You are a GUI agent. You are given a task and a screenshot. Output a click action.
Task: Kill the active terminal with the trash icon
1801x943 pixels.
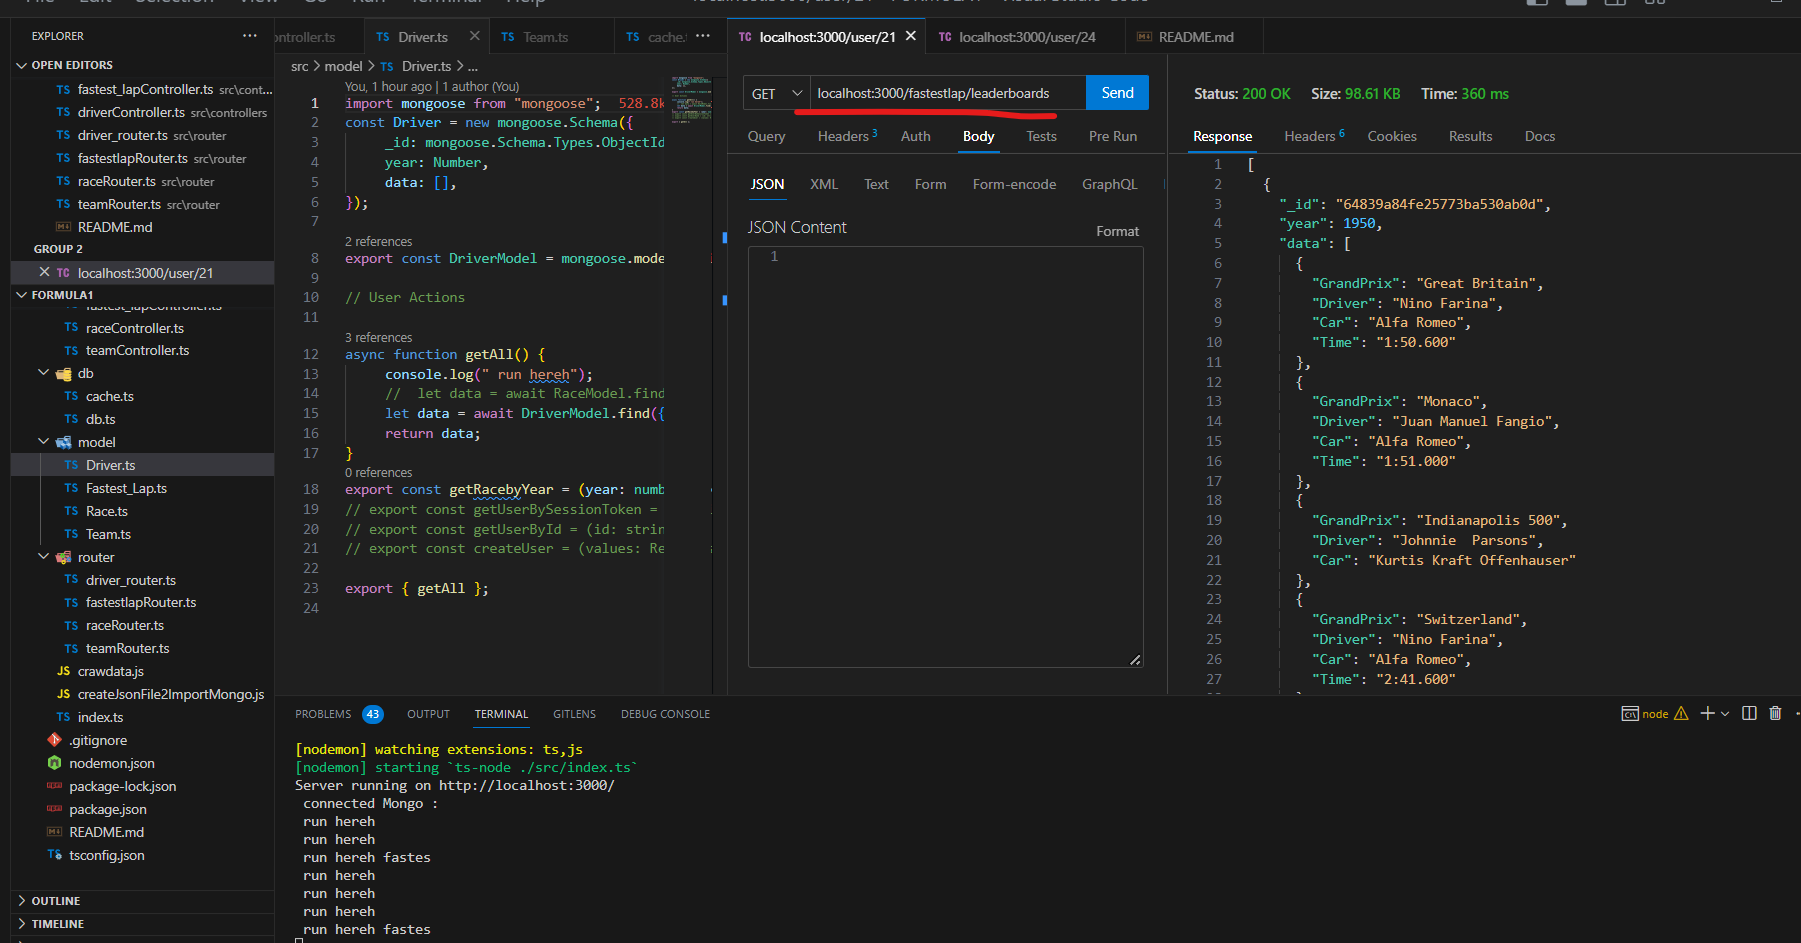(1776, 713)
